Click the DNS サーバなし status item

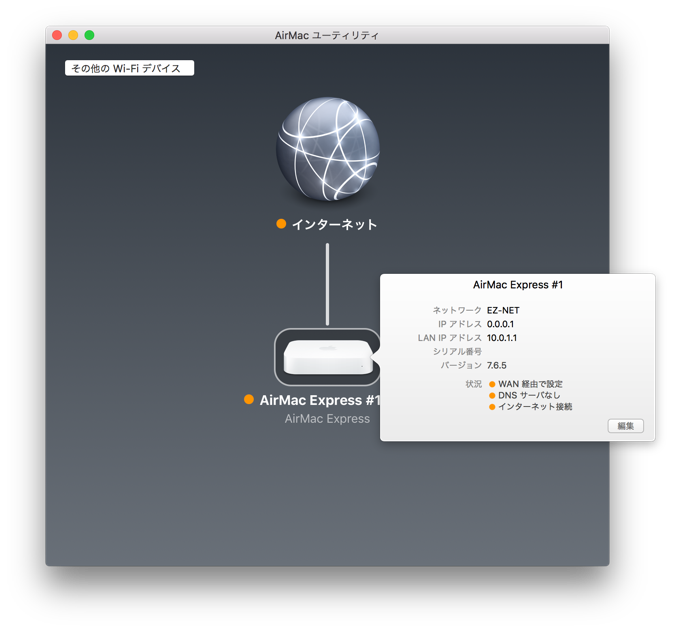point(529,396)
